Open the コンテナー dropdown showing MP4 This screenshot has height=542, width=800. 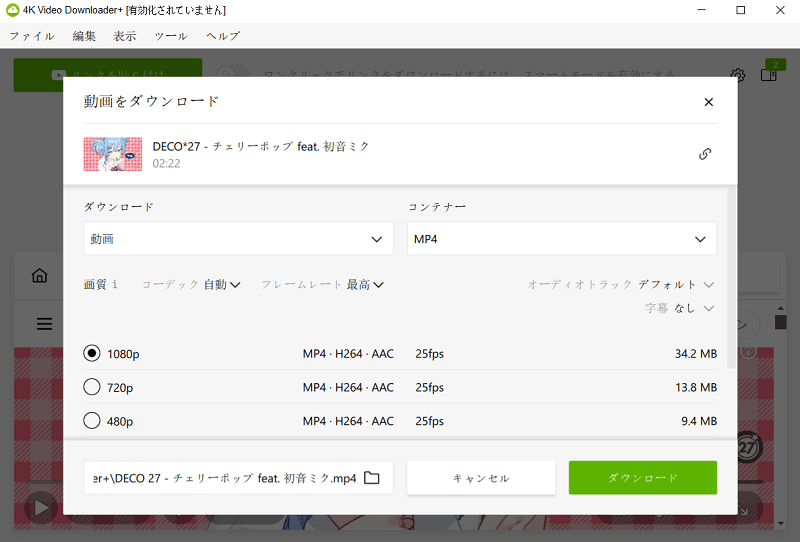pos(562,238)
